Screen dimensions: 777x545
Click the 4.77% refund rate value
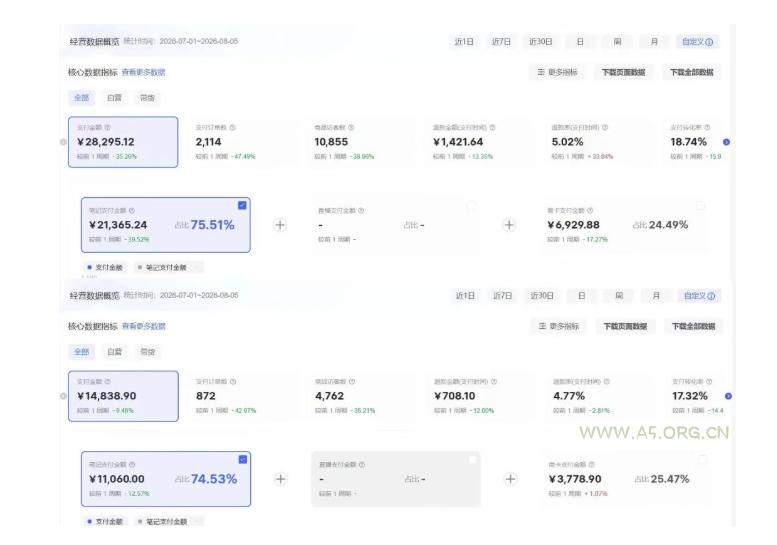569,396
